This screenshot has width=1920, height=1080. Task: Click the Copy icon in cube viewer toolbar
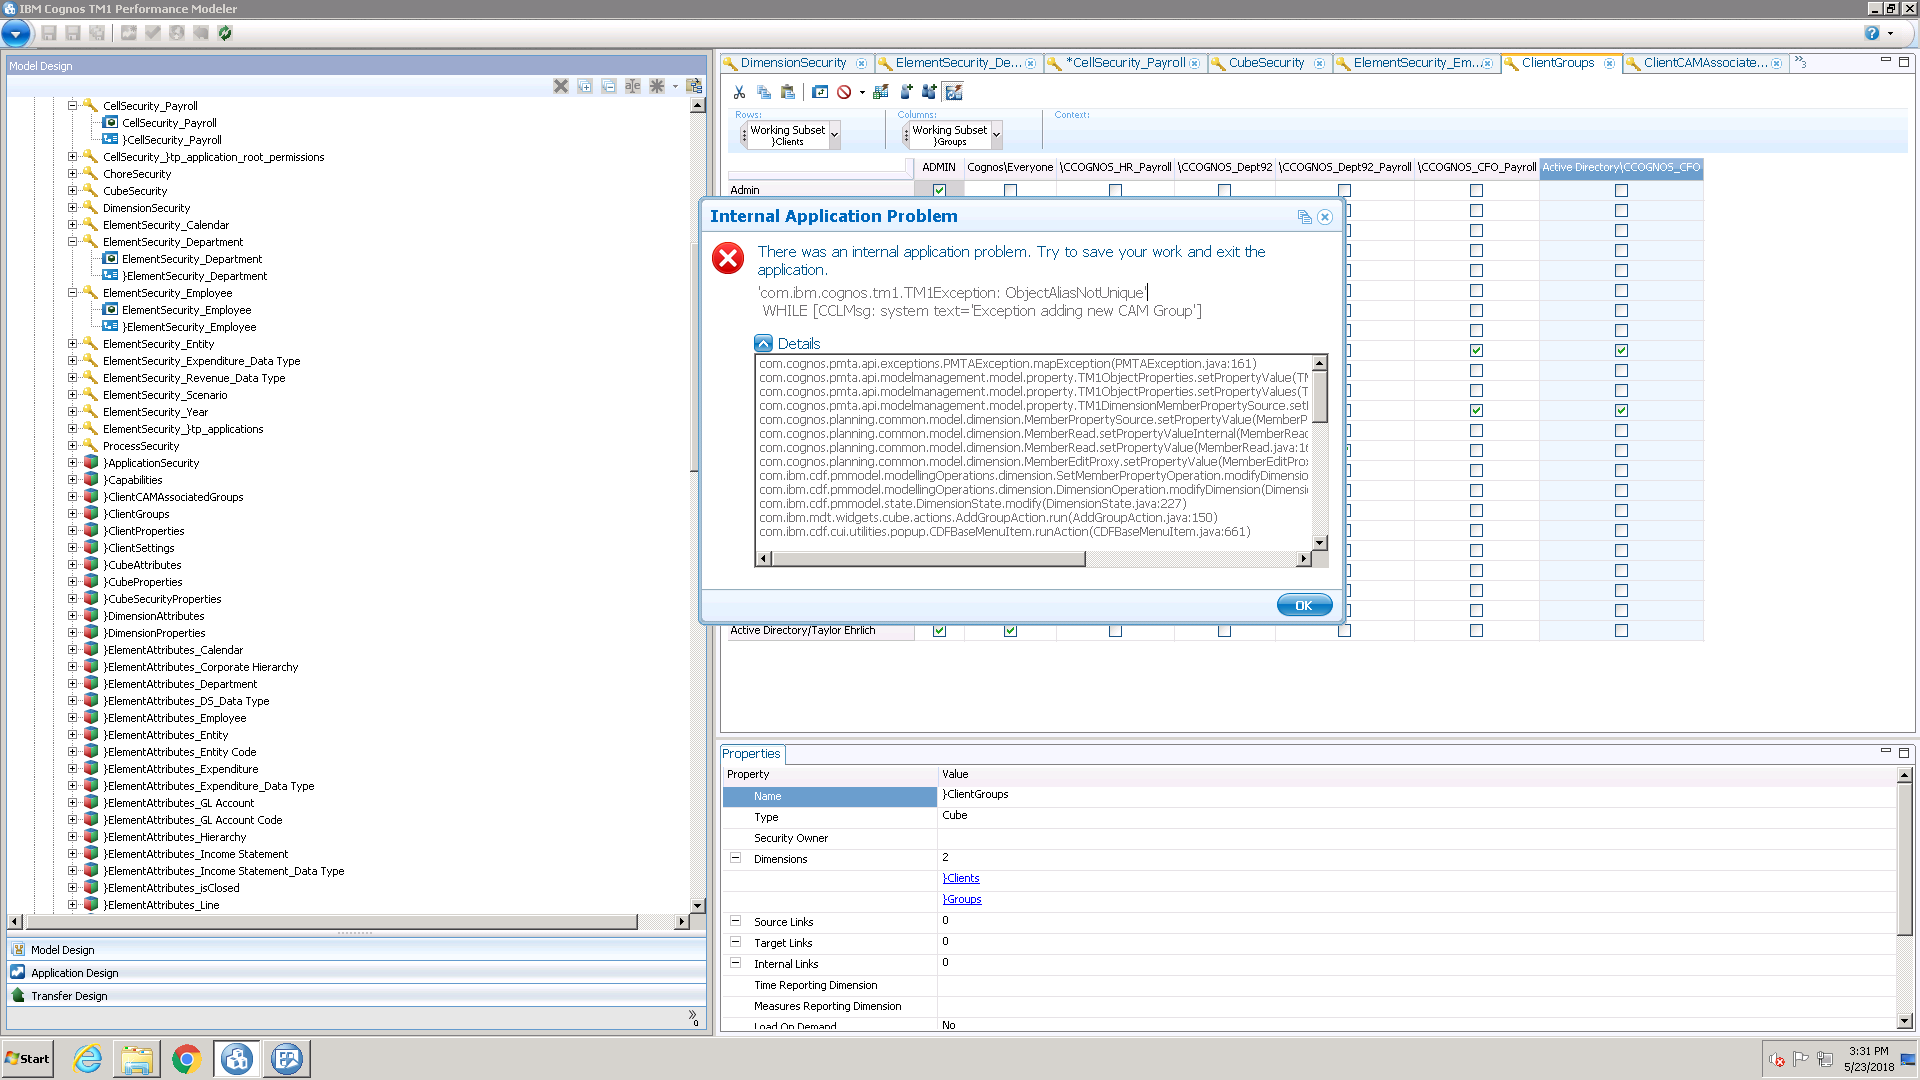[764, 92]
